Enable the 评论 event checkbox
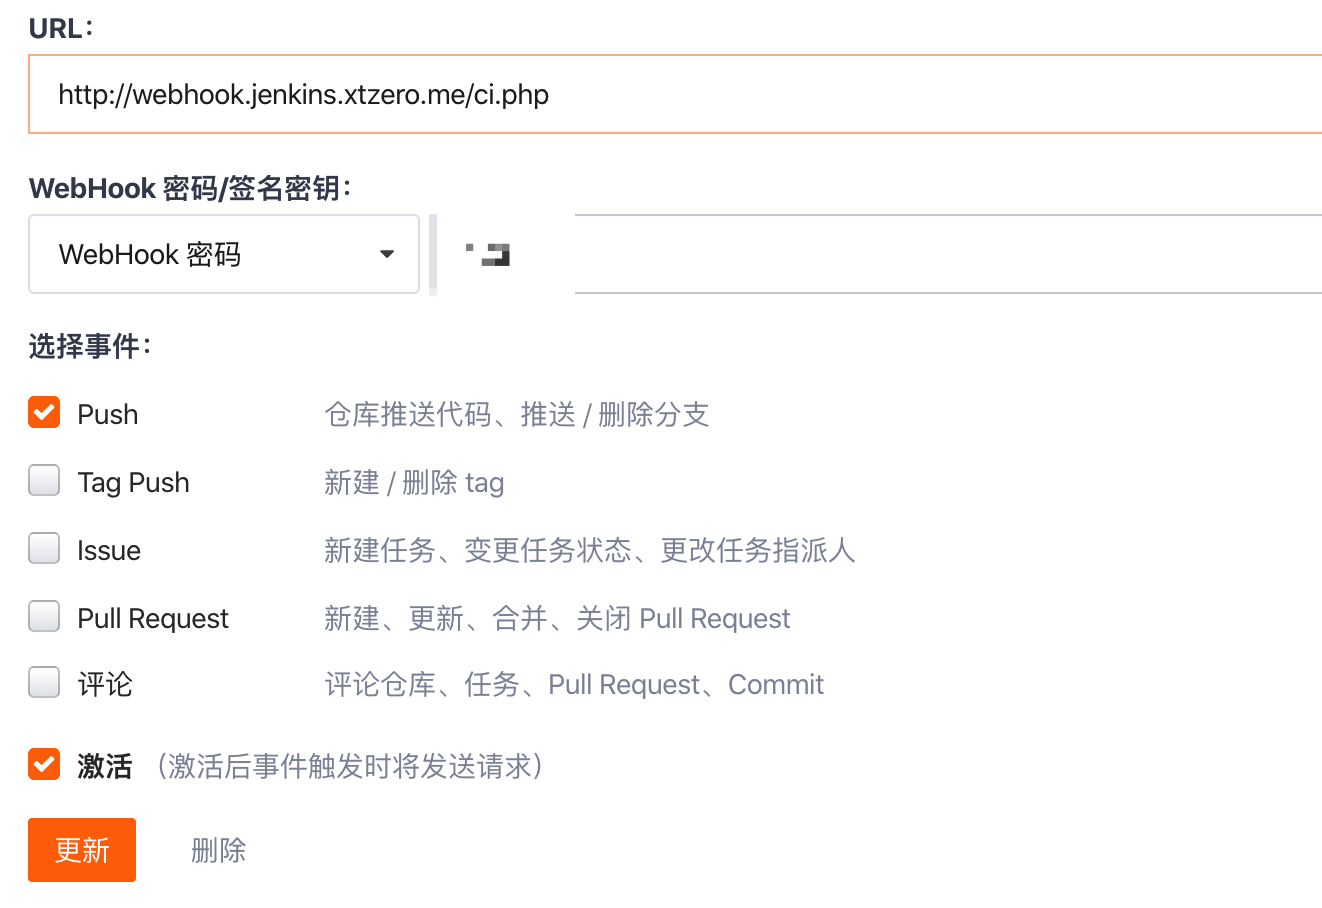Image resolution: width=1322 pixels, height=908 pixels. click(44, 683)
